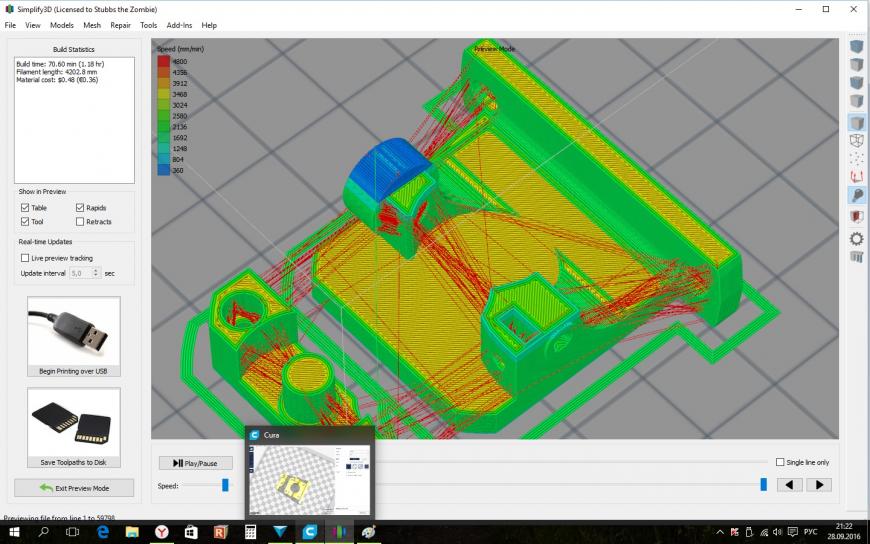Image resolution: width=870 pixels, height=544 pixels.
Task: Open the РУС input language selector
Action: [x=811, y=532]
